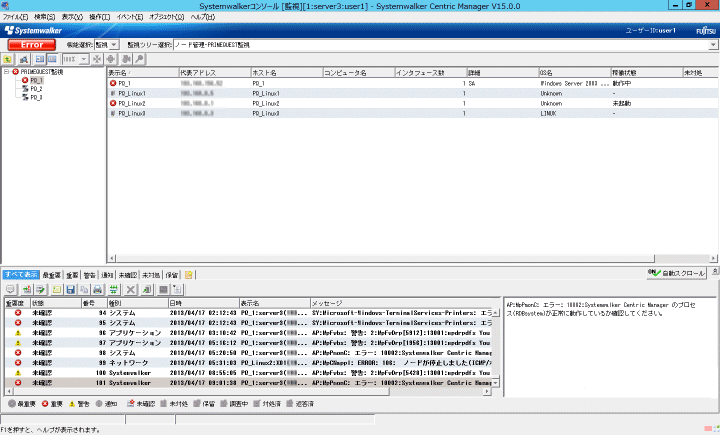720x435 pixels.
Task: Sort node list by 代表アドレス column
Action: 215,73
